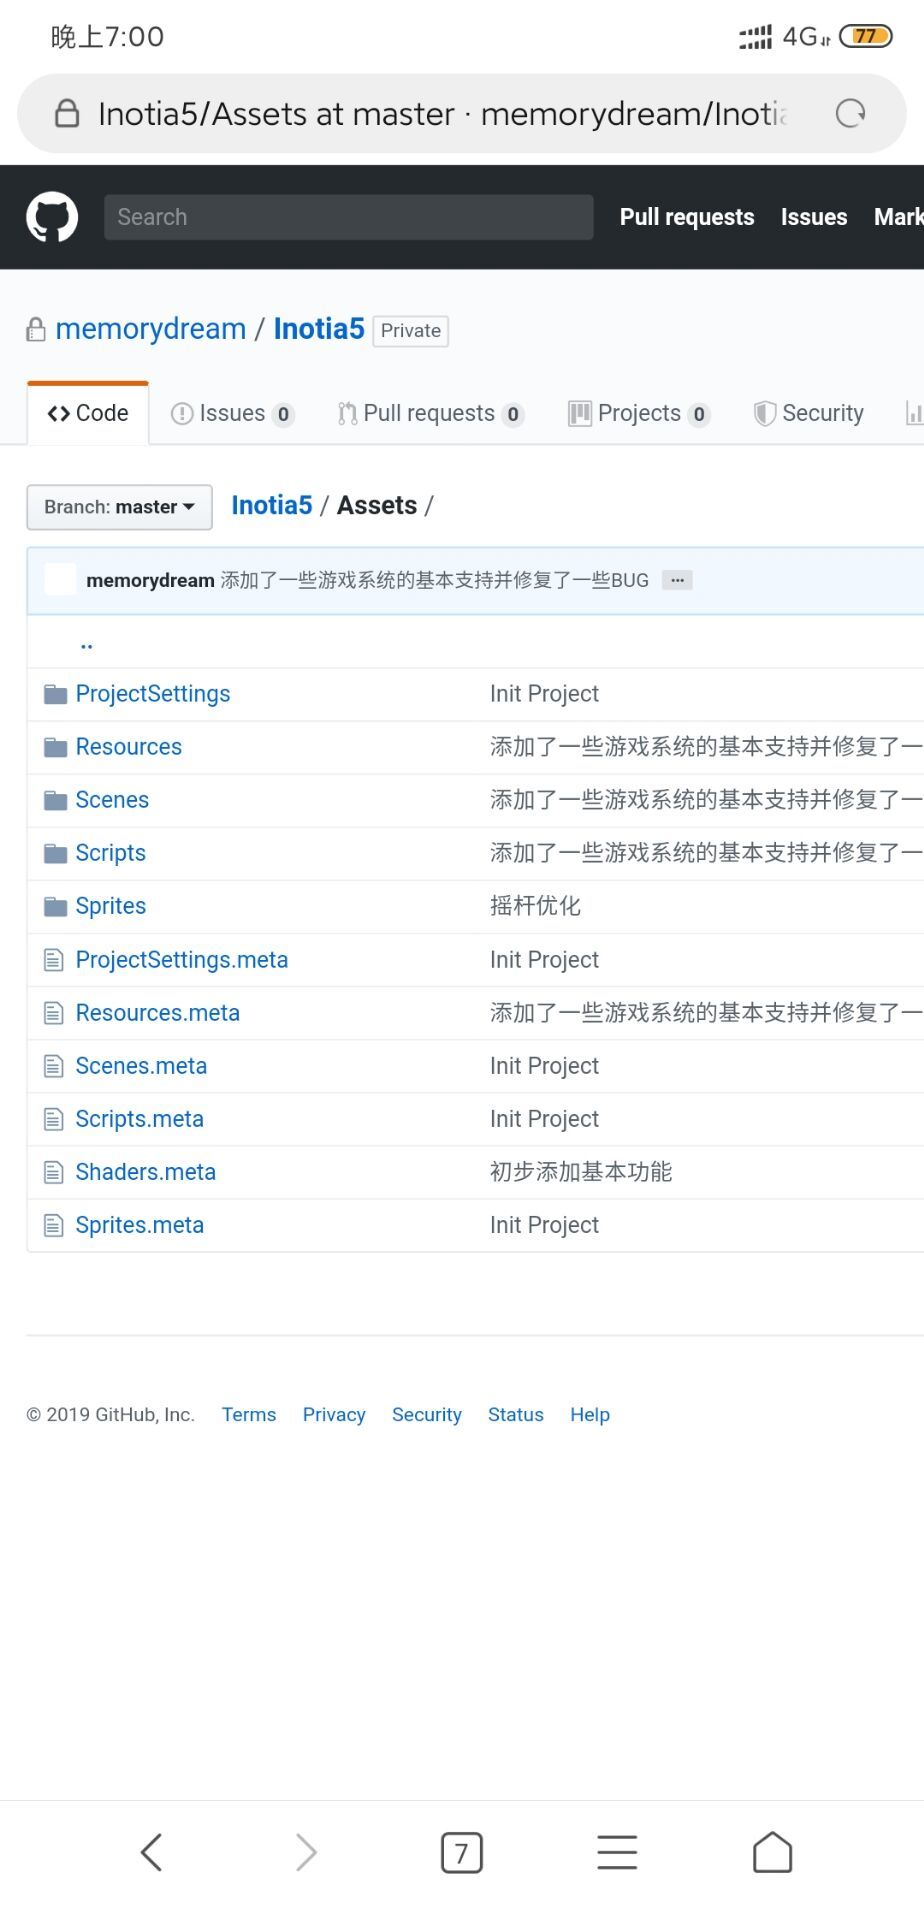Click the file icon beside Shaders.meta
924x1920 pixels.
tap(54, 1172)
